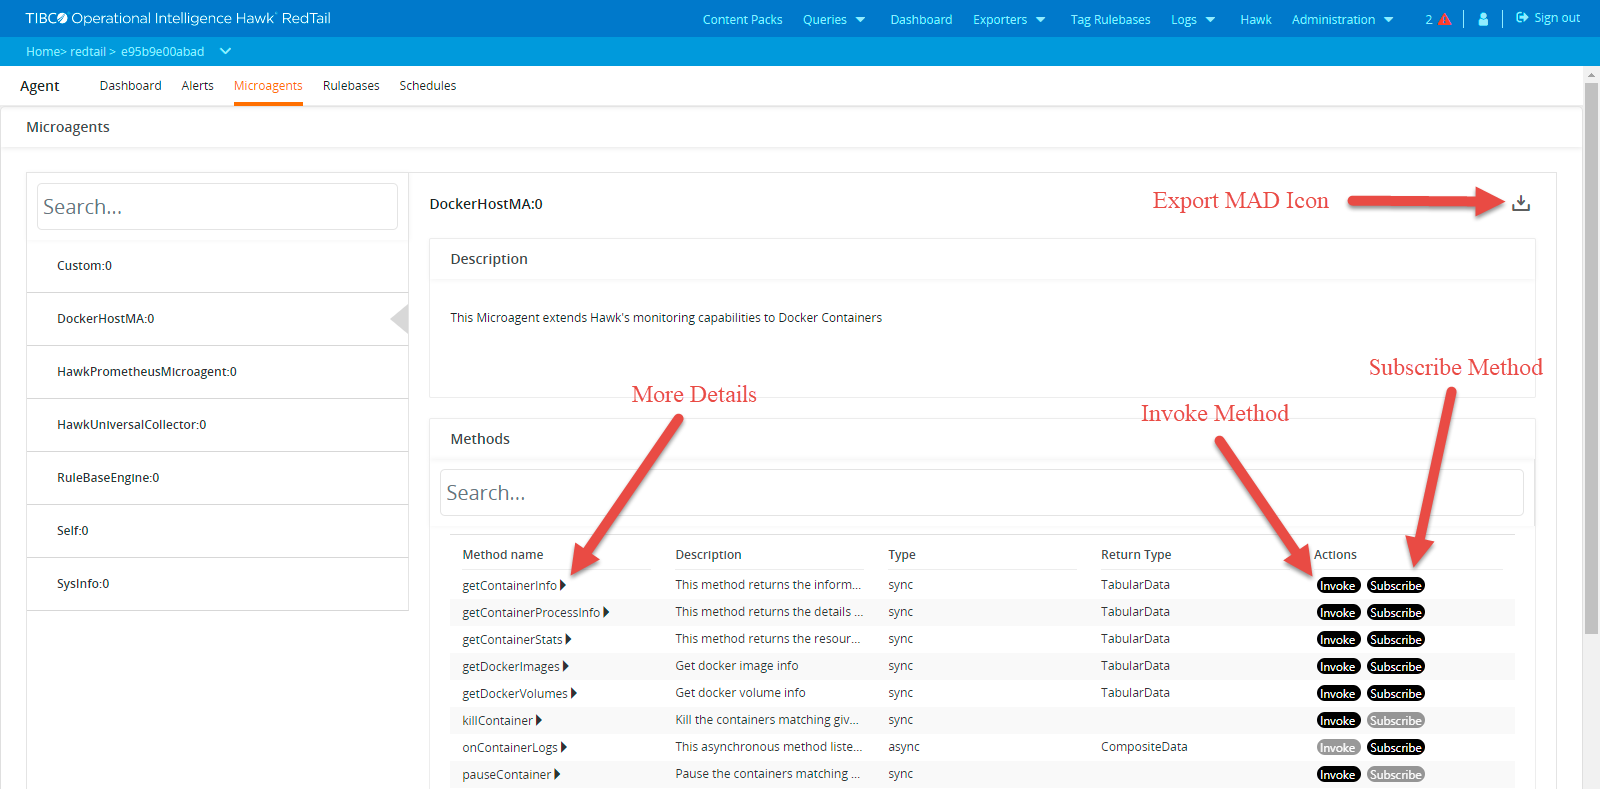This screenshot has width=1600, height=789.
Task: Open the Administration dropdown menu
Action: 1342,19
